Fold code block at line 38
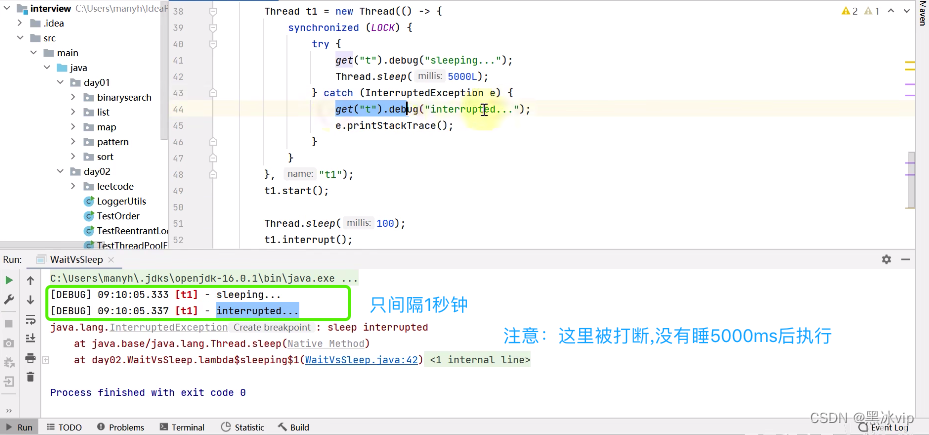The height and width of the screenshot is (435, 929). point(213,11)
